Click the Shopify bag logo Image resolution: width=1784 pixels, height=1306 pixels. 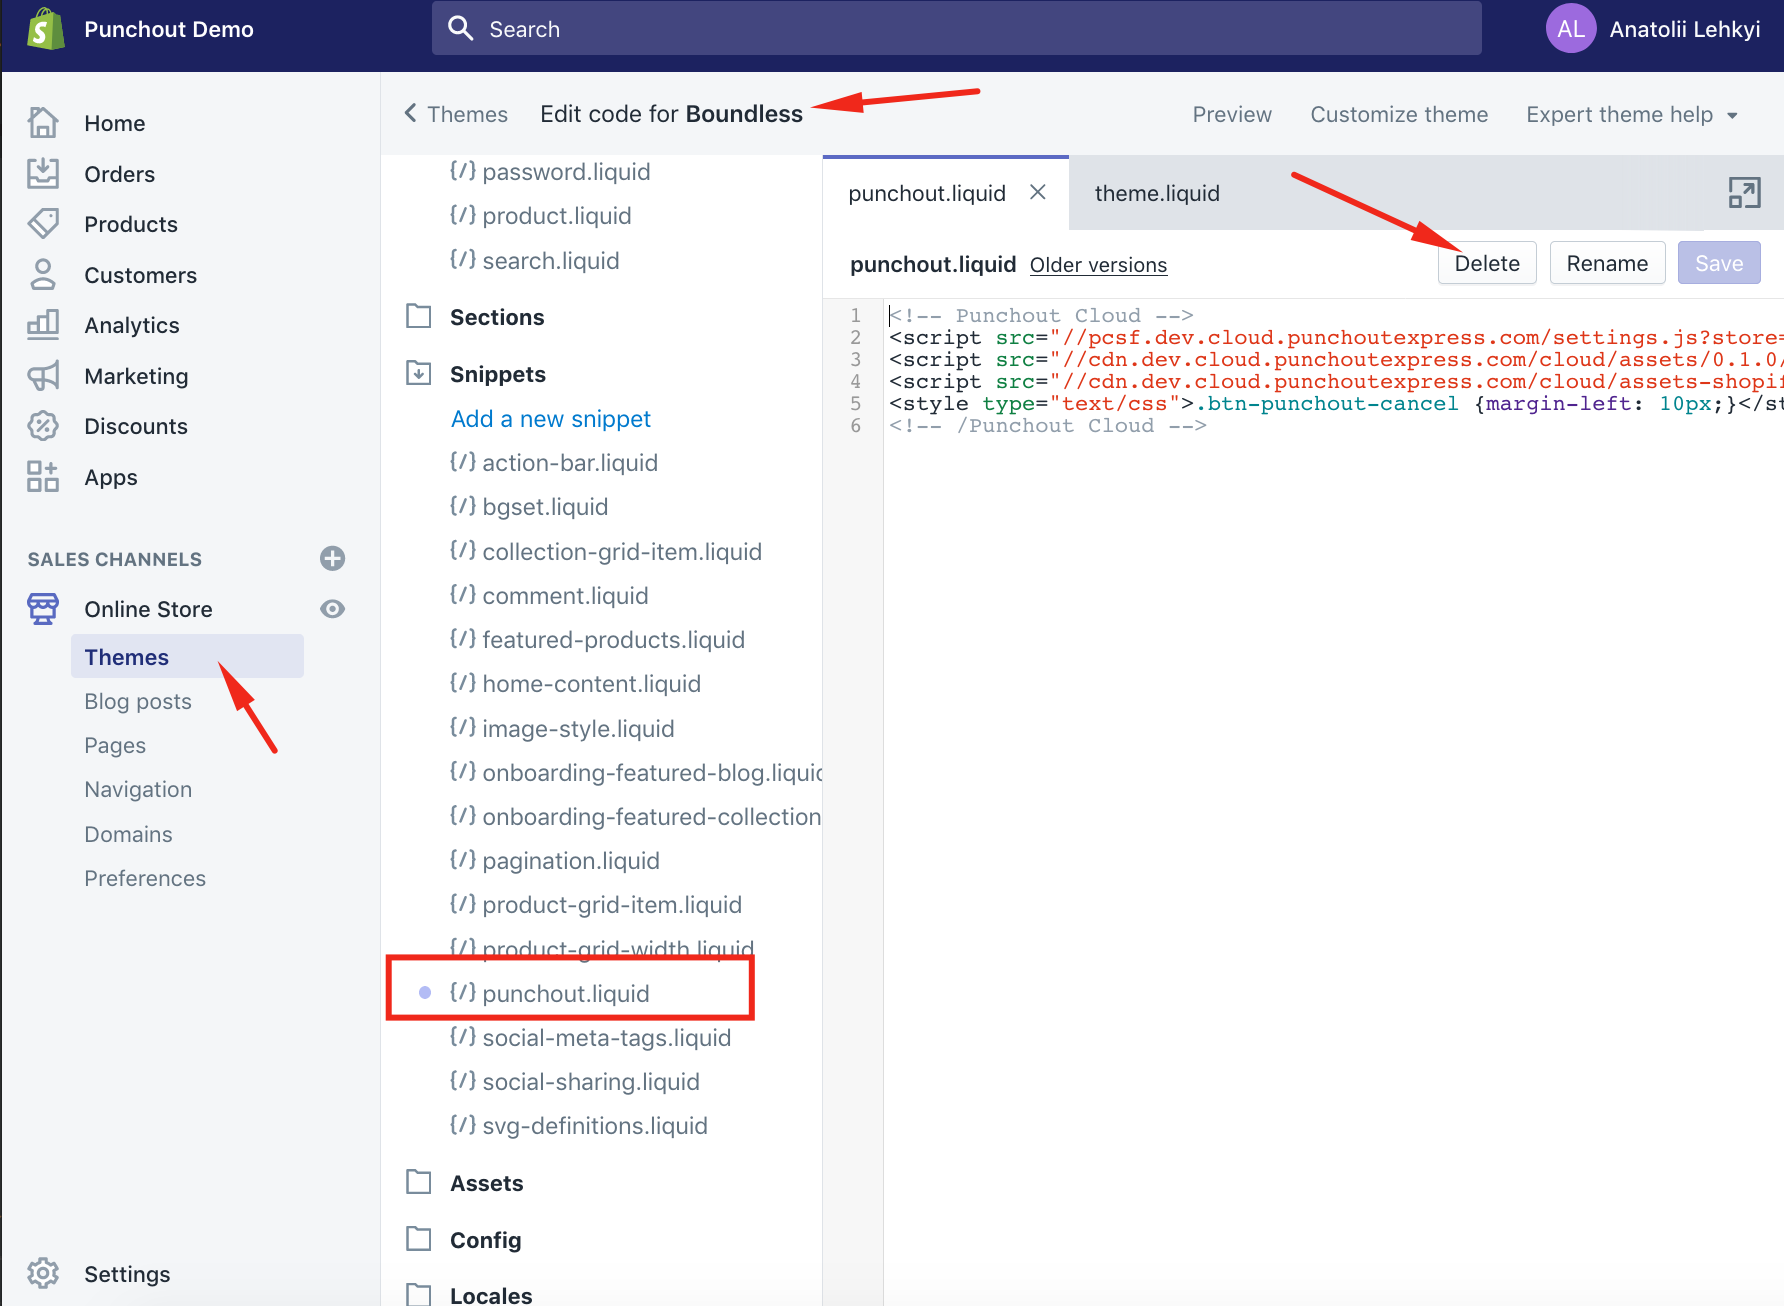45,29
